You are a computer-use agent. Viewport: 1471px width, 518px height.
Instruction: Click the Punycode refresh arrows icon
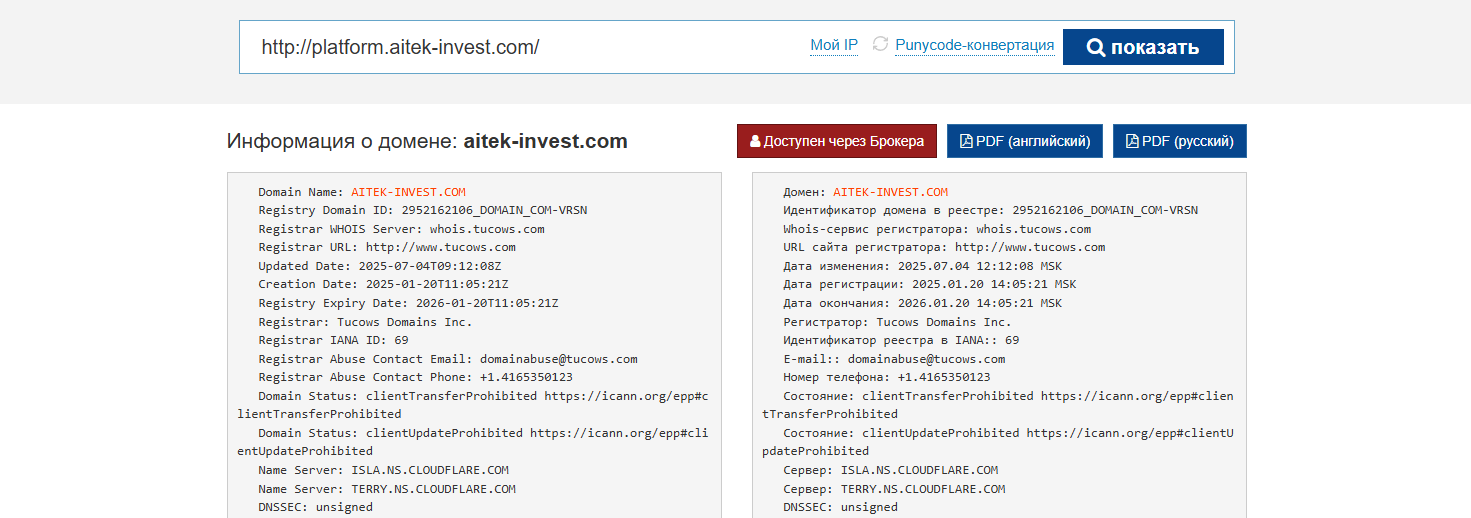pos(880,44)
